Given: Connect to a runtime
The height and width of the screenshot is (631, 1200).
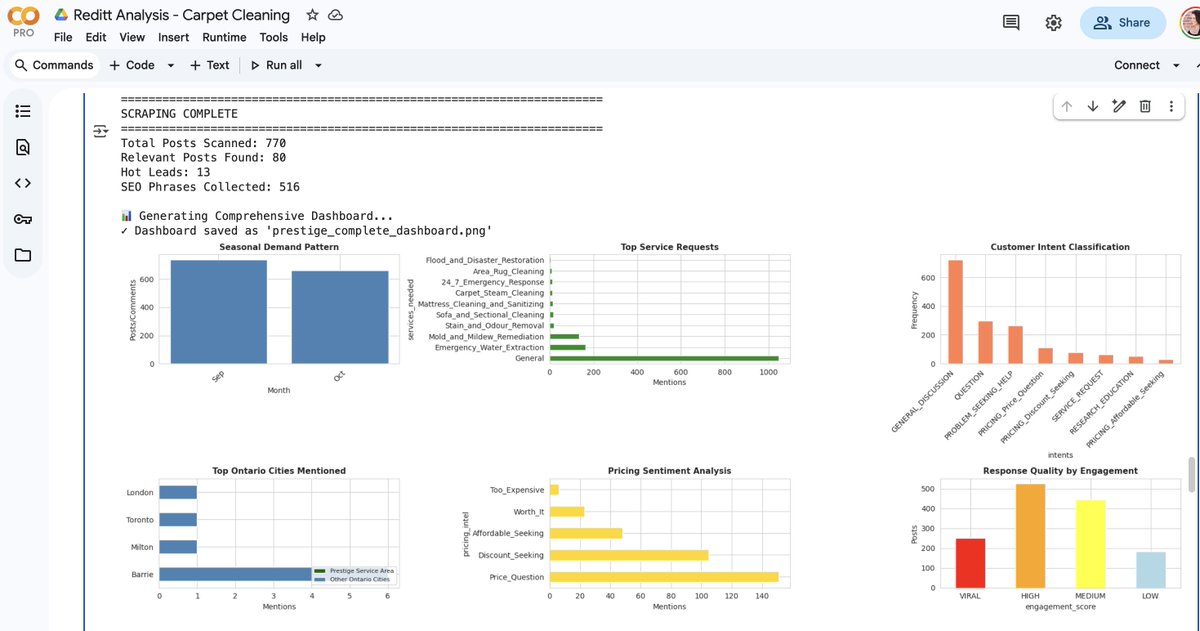Looking at the screenshot, I should click(x=1137, y=65).
